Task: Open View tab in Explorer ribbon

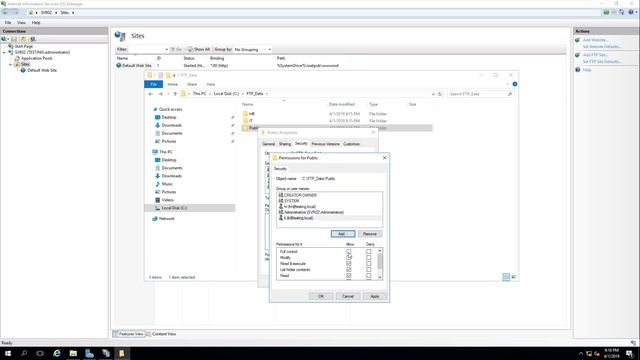Action: (x=211, y=84)
